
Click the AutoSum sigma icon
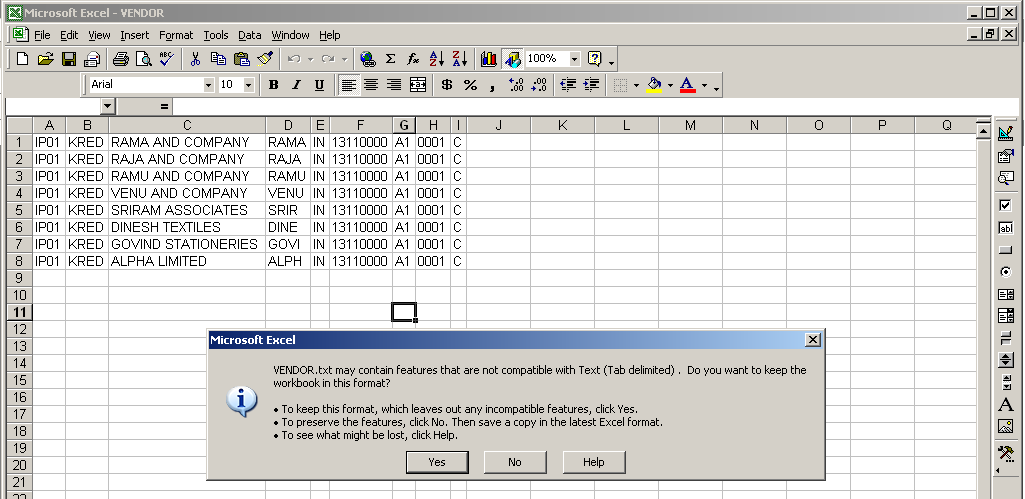click(390, 59)
